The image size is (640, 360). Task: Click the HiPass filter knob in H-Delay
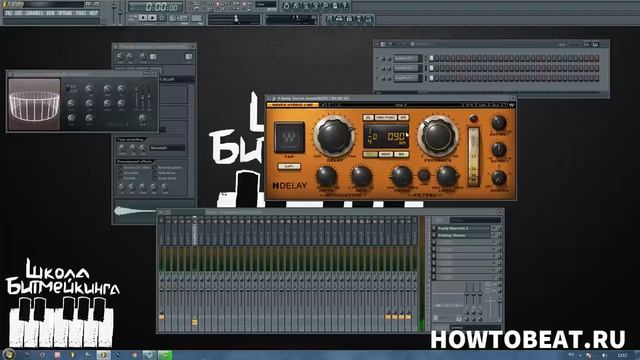[401, 177]
